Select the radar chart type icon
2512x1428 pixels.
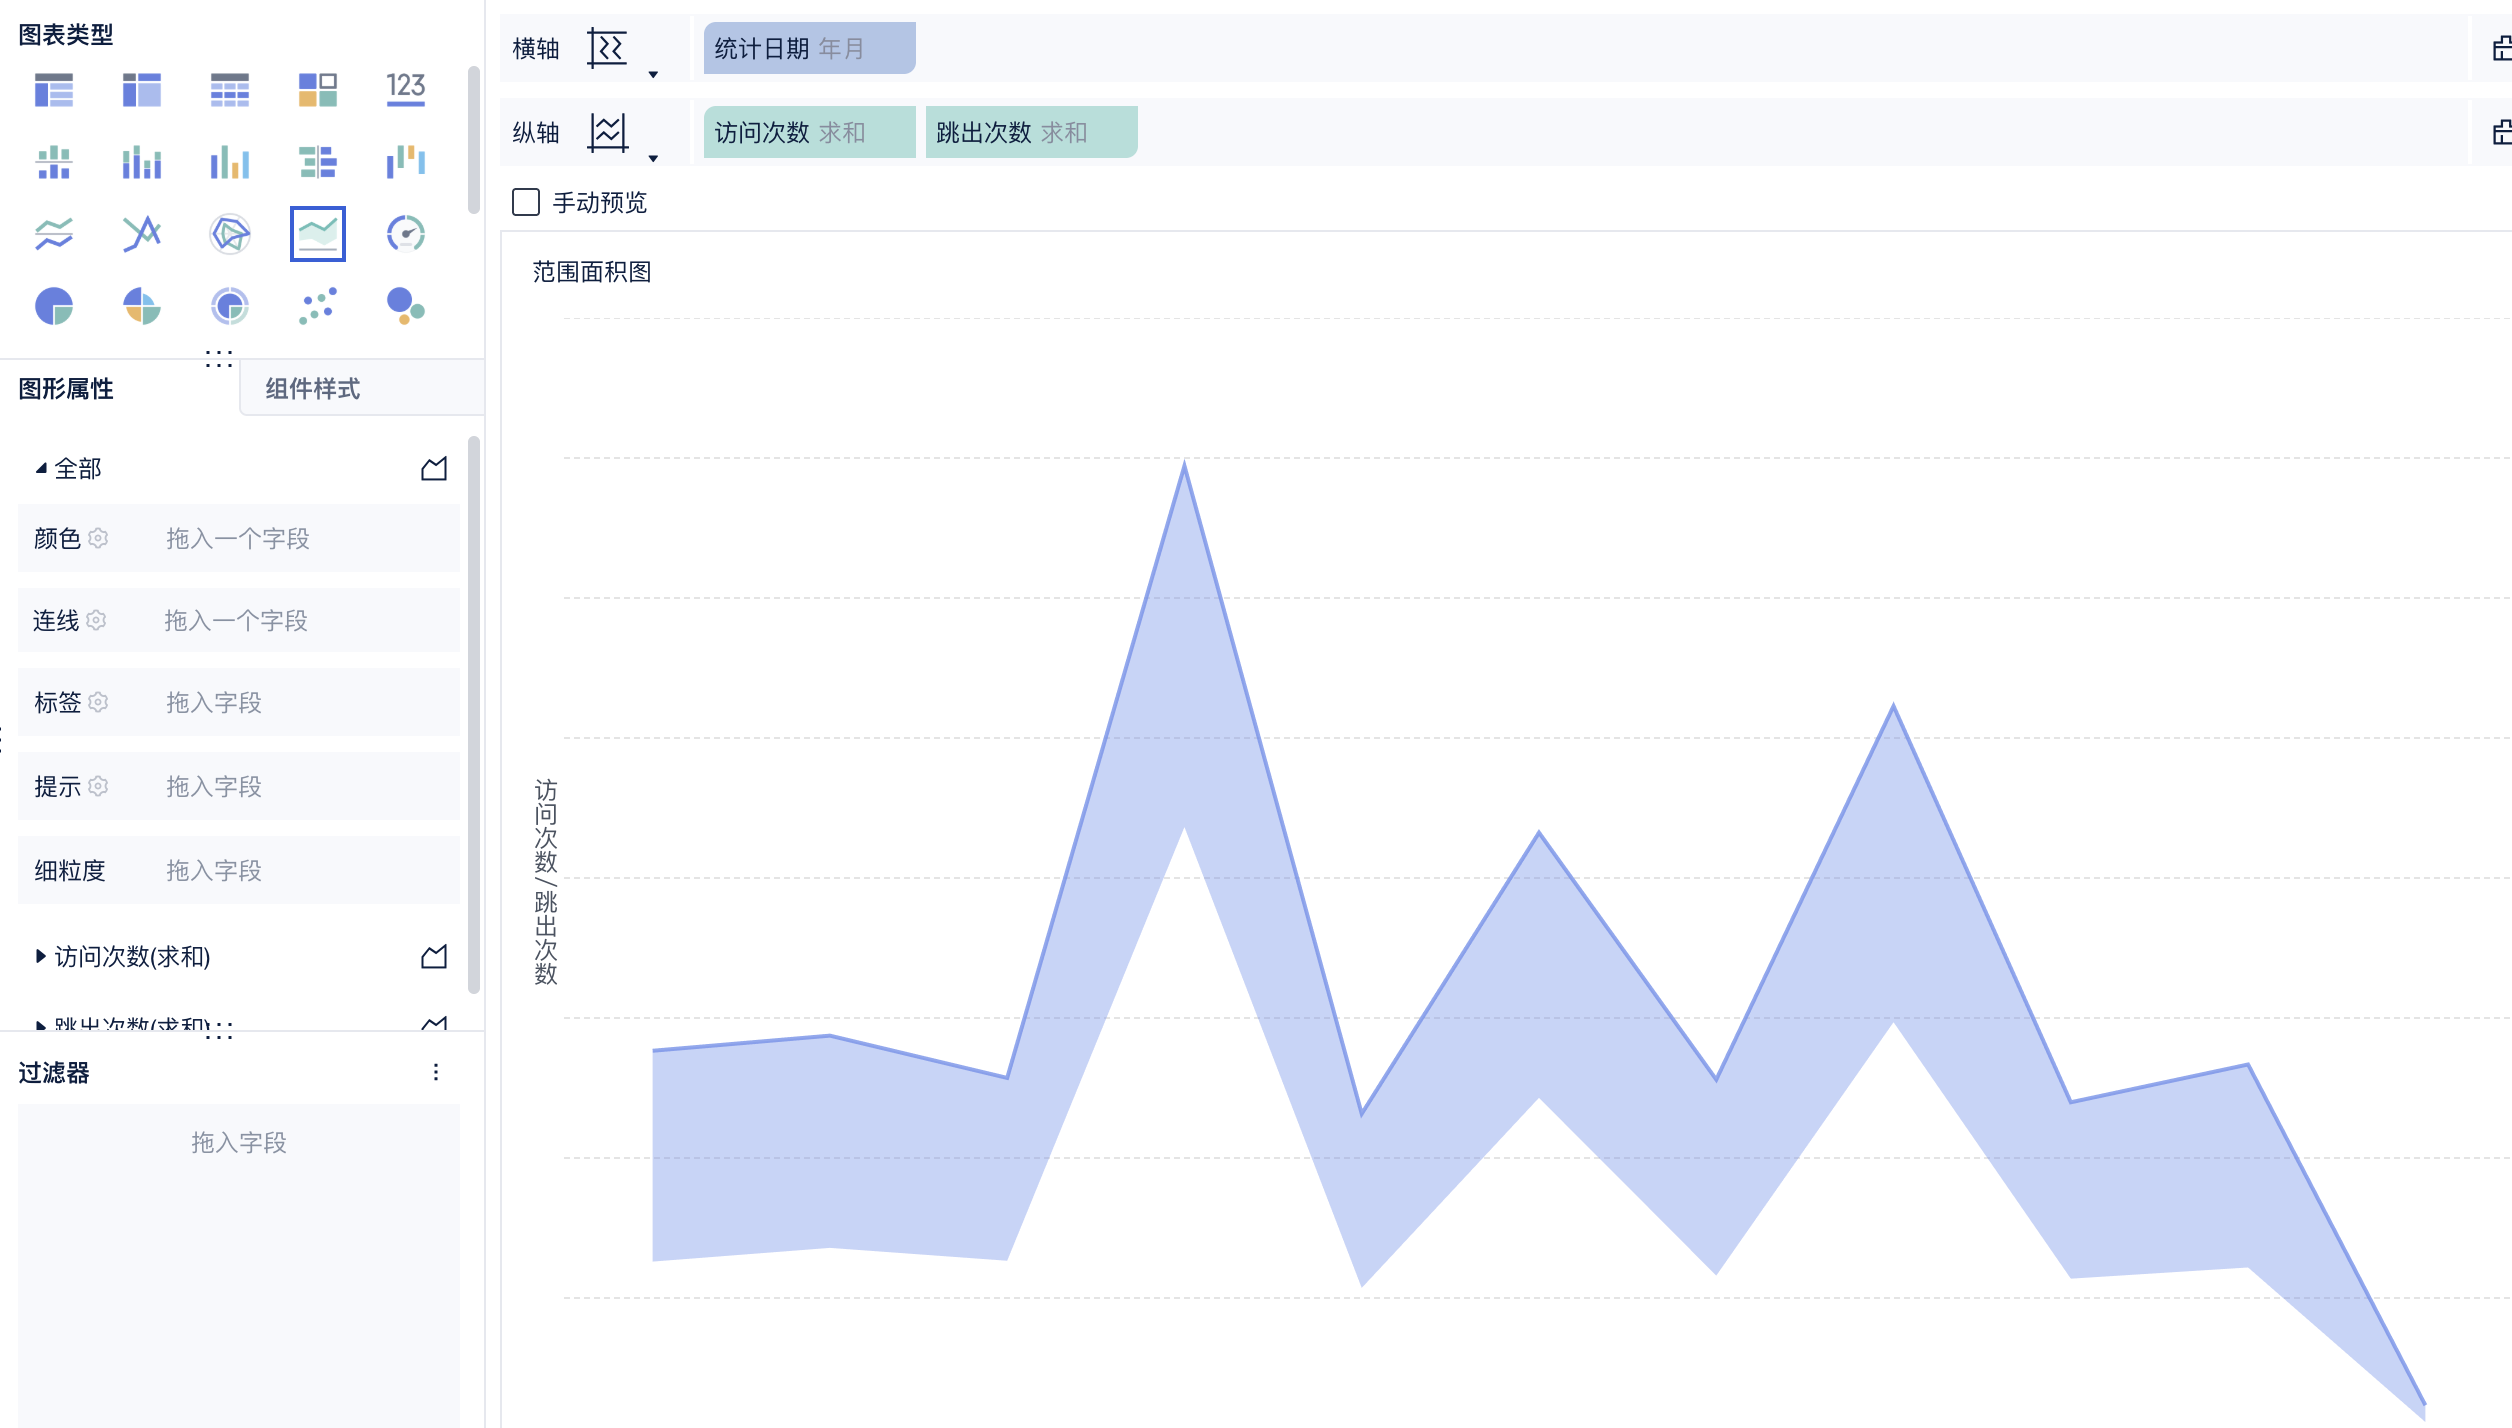pyautogui.click(x=230, y=234)
